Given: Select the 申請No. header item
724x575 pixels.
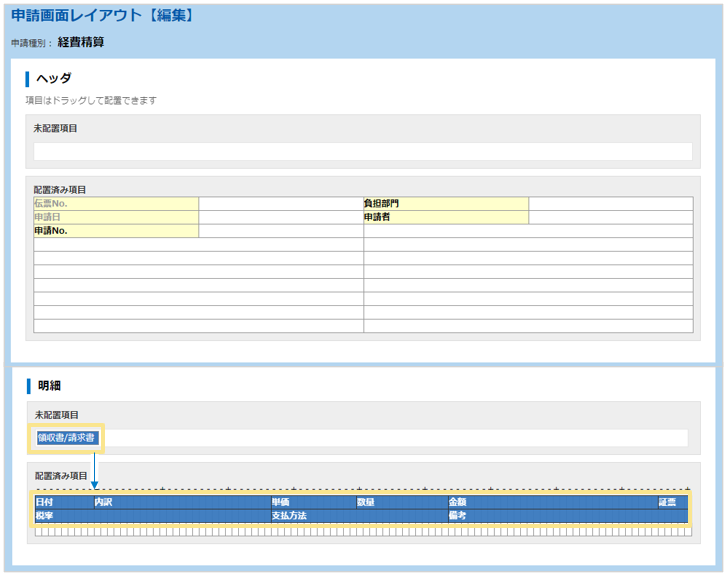Looking at the screenshot, I should tap(115, 231).
